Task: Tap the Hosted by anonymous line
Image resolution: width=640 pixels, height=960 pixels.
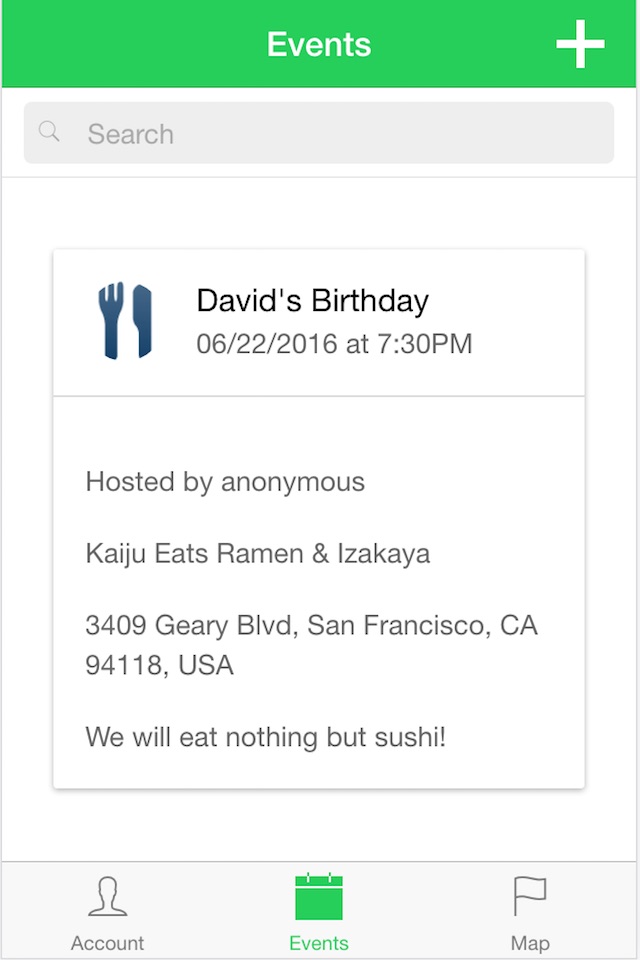Action: [225, 482]
